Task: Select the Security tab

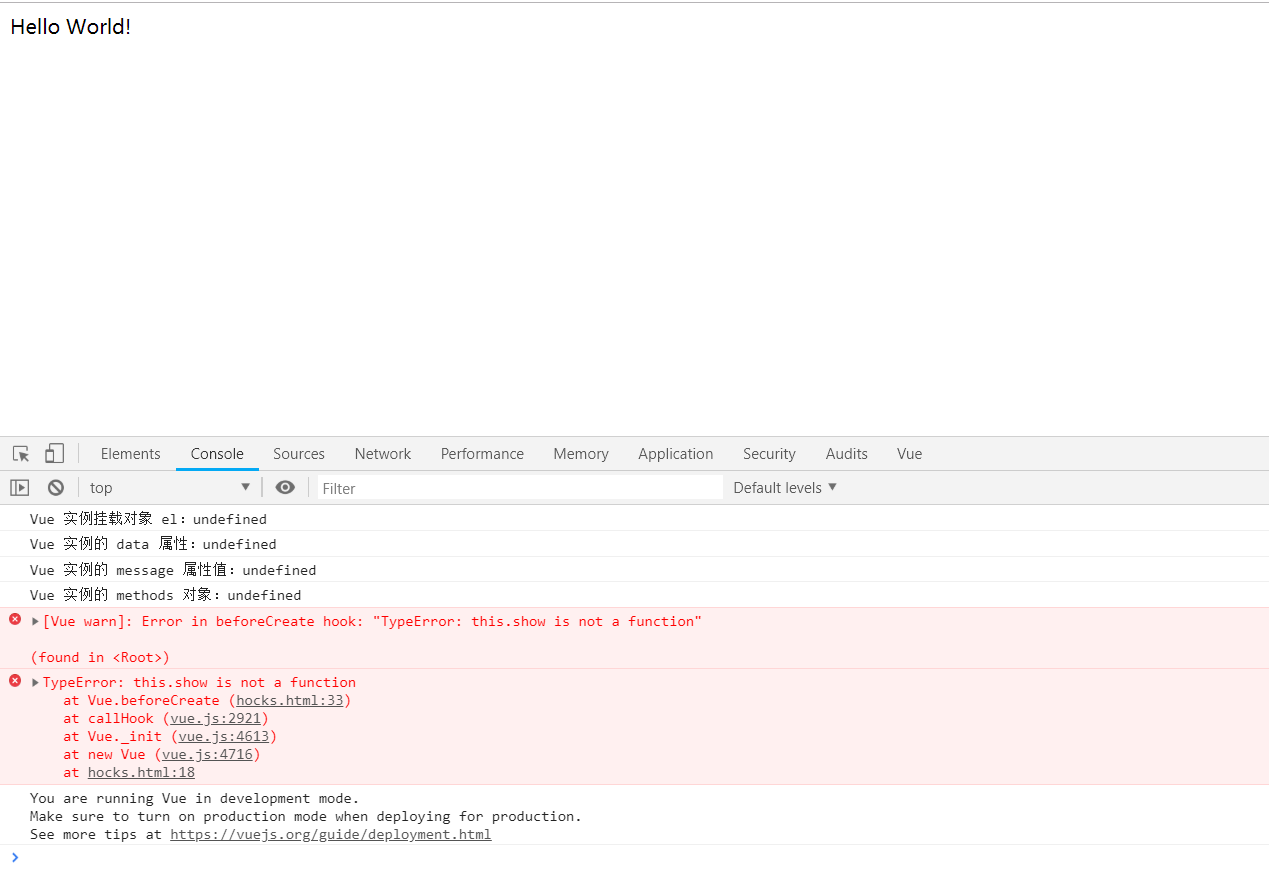Action: coord(769,454)
